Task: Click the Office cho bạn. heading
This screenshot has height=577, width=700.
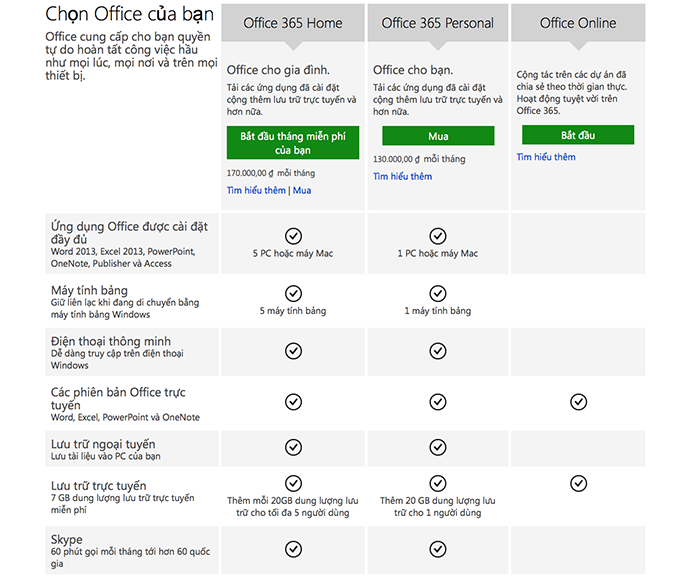Action: point(413,70)
